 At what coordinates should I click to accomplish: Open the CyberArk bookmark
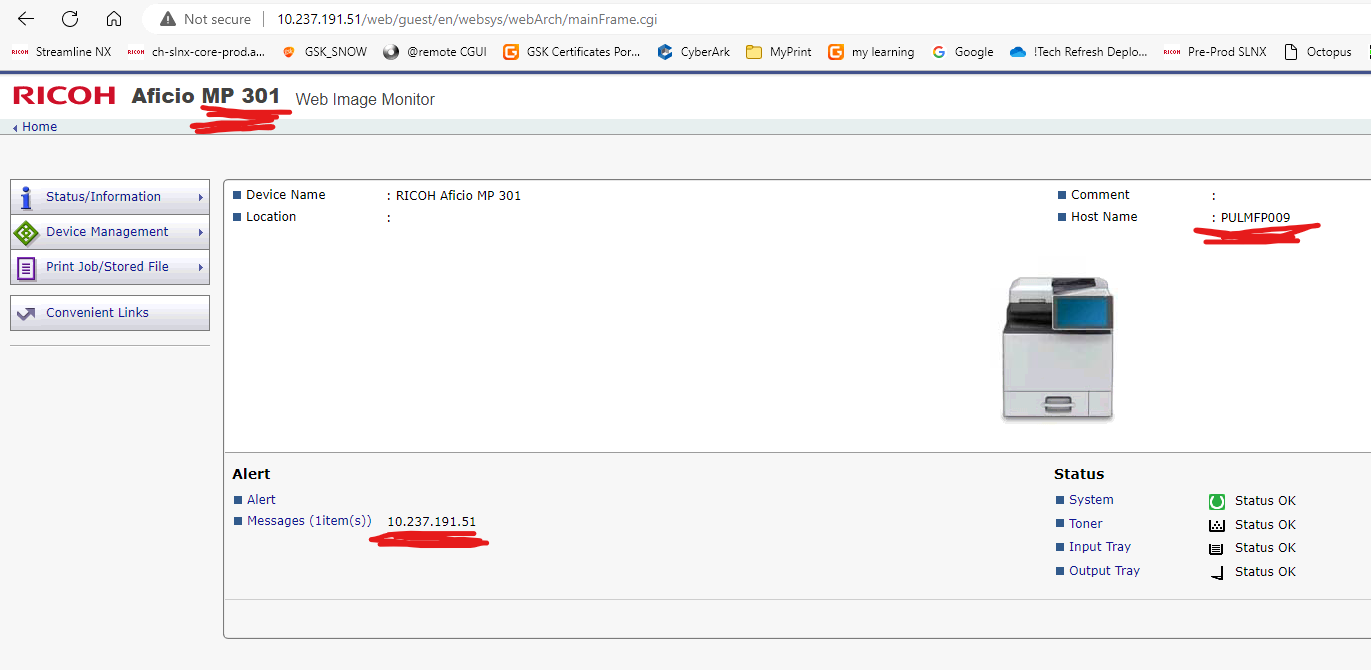point(694,52)
